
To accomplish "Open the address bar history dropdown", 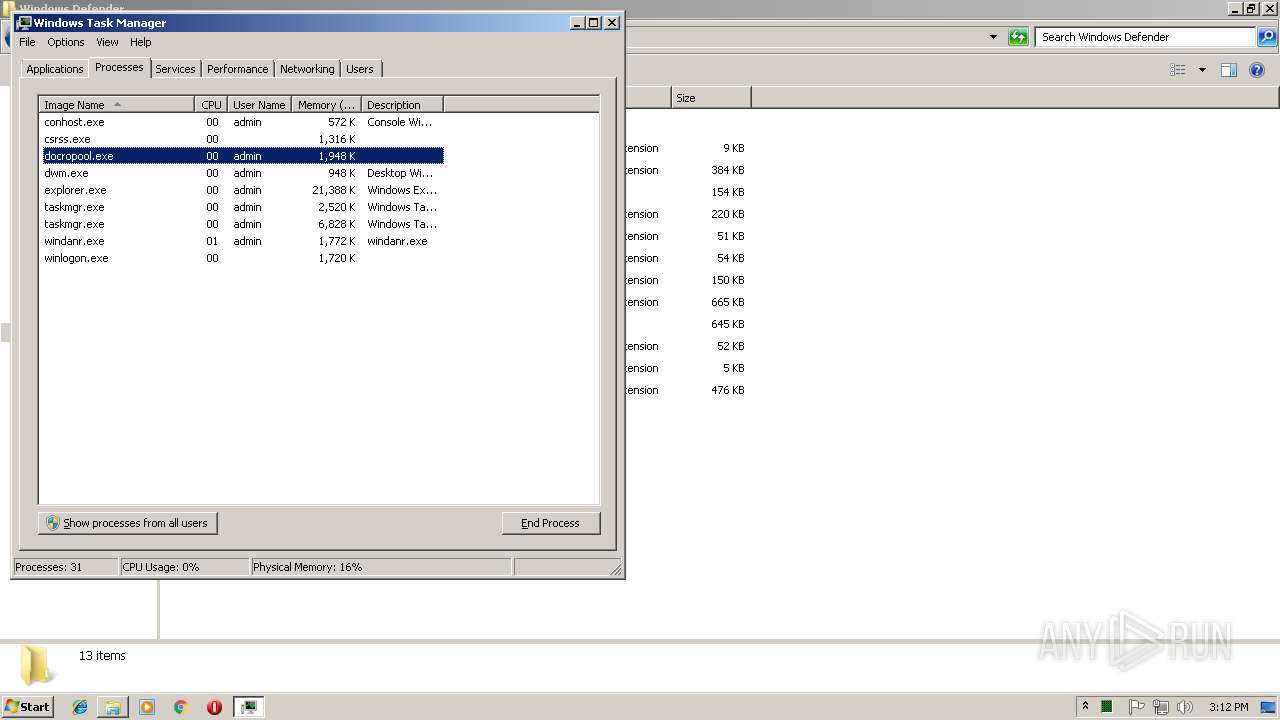I will tap(993, 37).
